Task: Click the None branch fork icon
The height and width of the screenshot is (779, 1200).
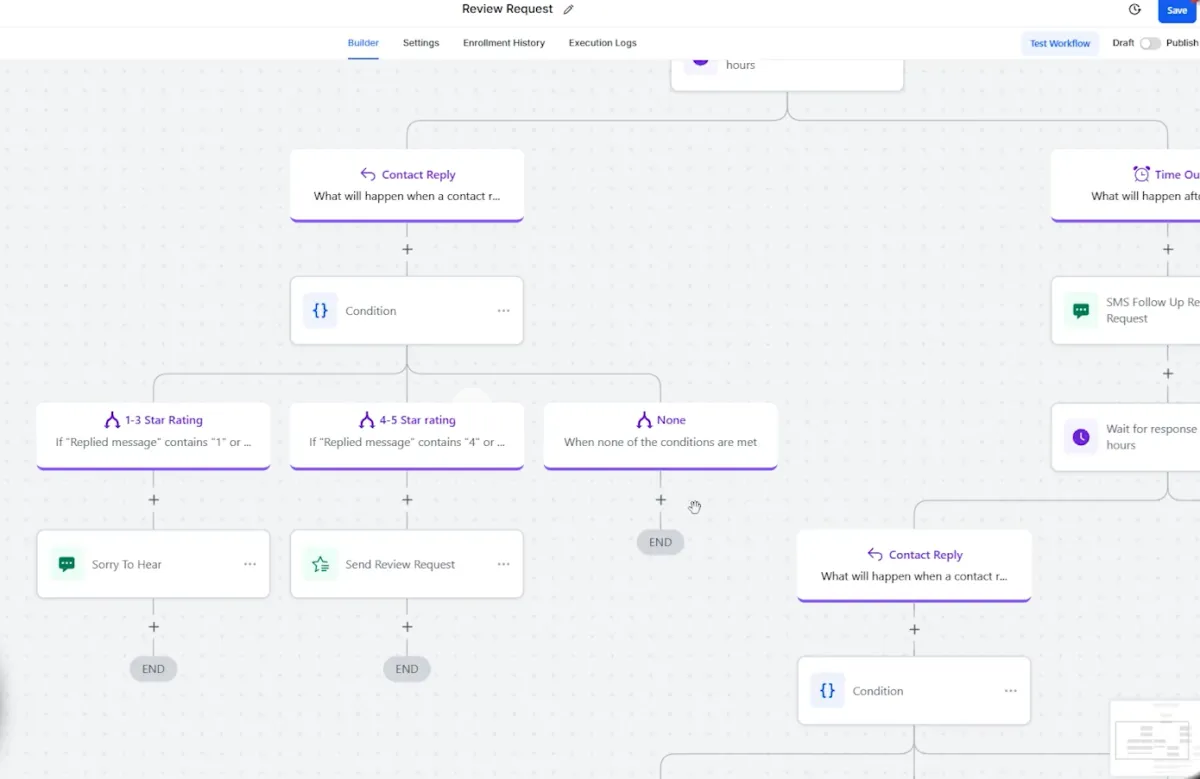Action: pos(644,420)
